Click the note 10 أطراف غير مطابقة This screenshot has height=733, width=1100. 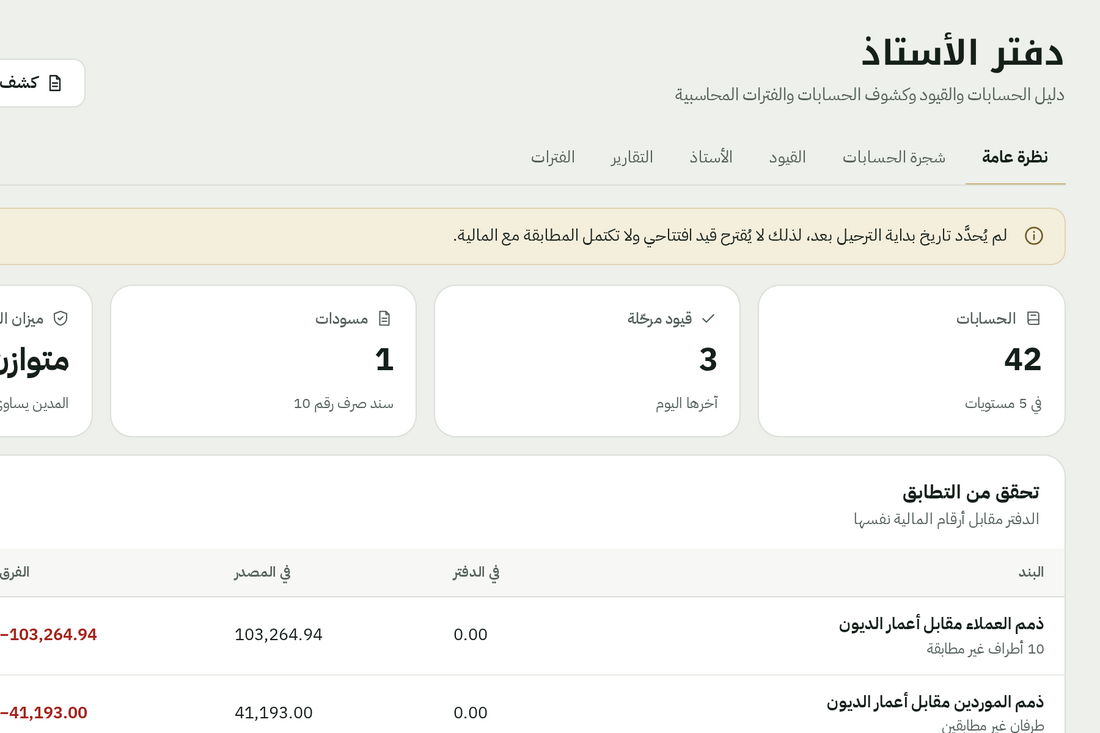pyautogui.click(x=985, y=650)
